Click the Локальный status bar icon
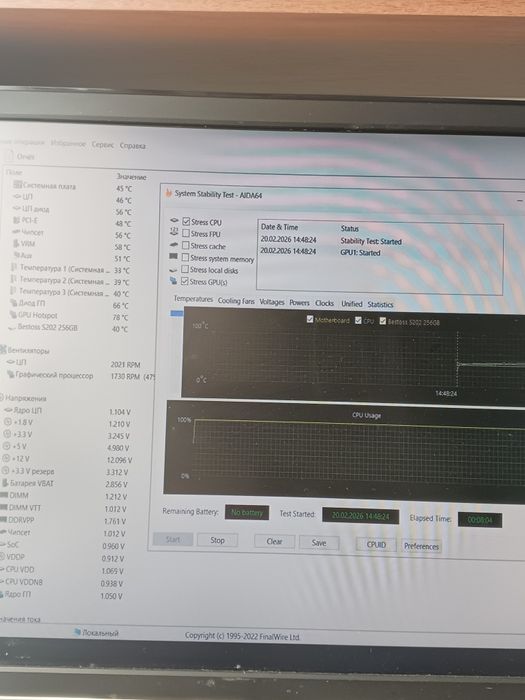Screen dimensions: 525x700 coord(77,632)
